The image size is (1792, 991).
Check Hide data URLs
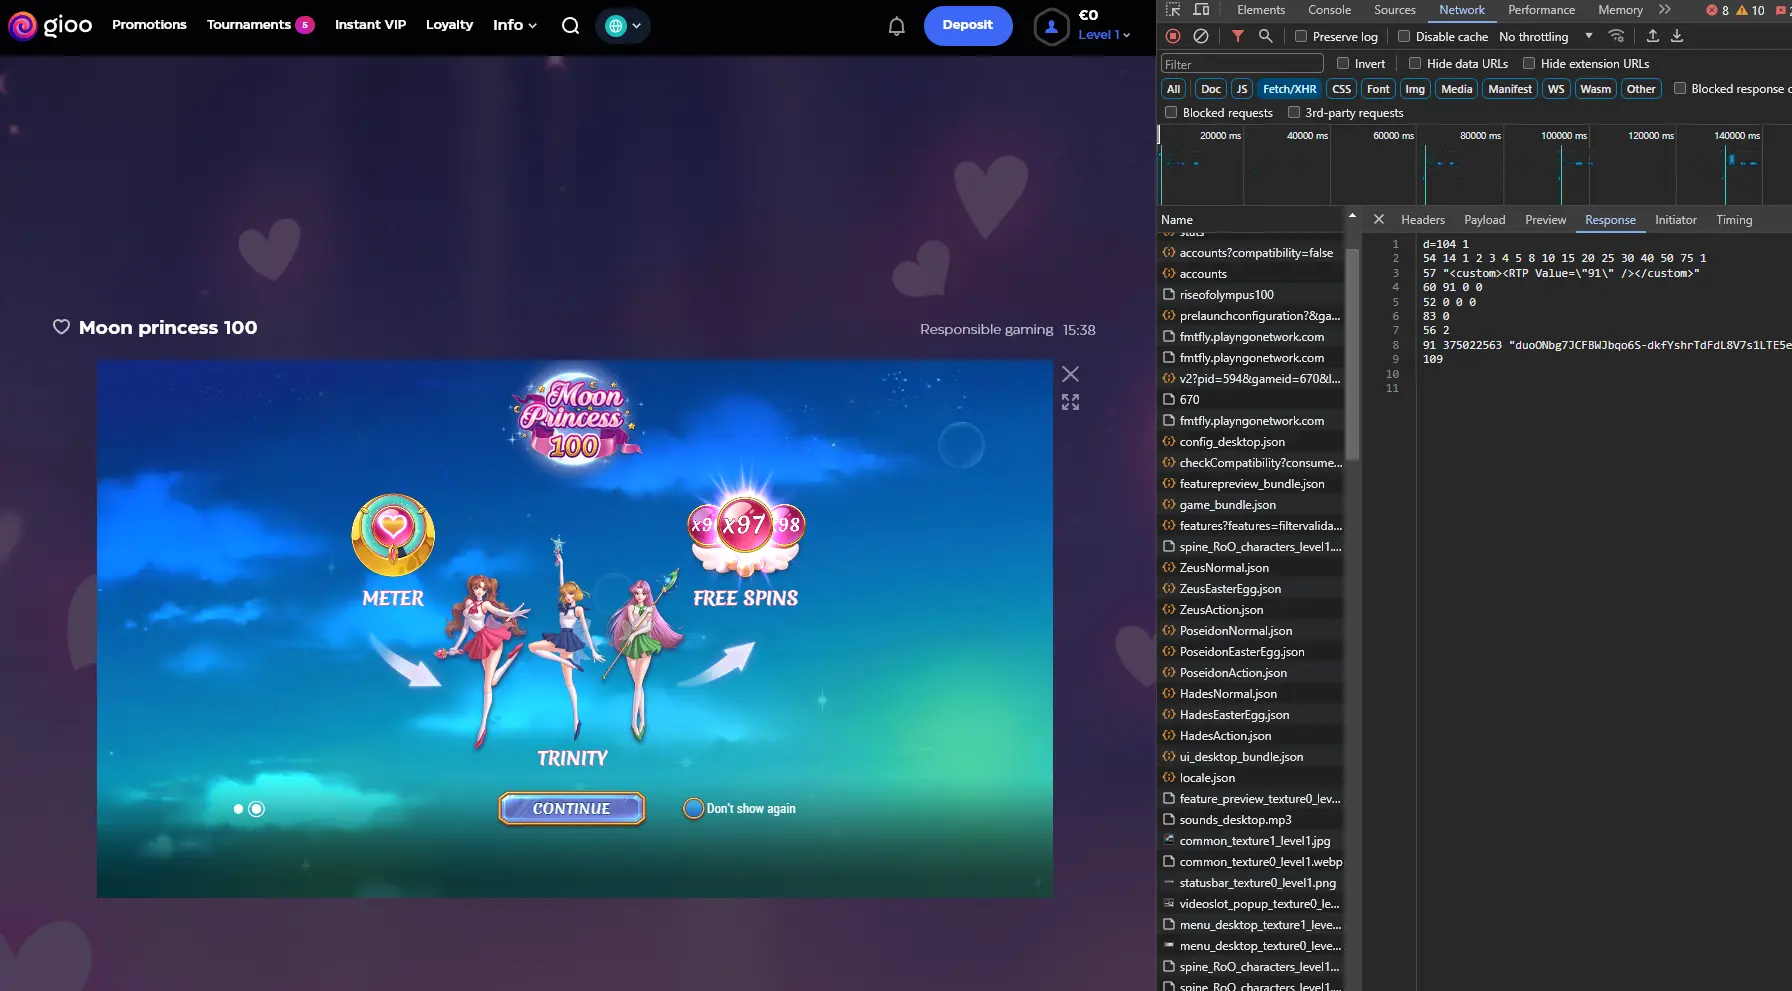click(1415, 63)
